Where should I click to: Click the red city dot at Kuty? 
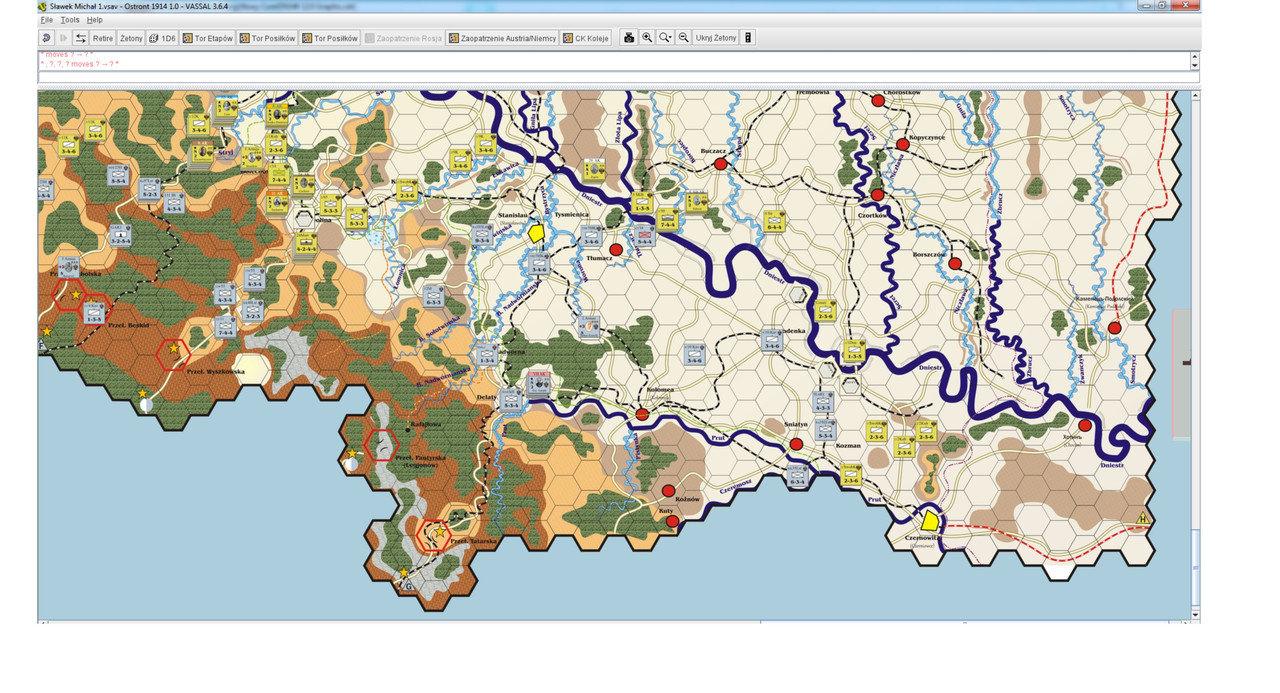(672, 521)
